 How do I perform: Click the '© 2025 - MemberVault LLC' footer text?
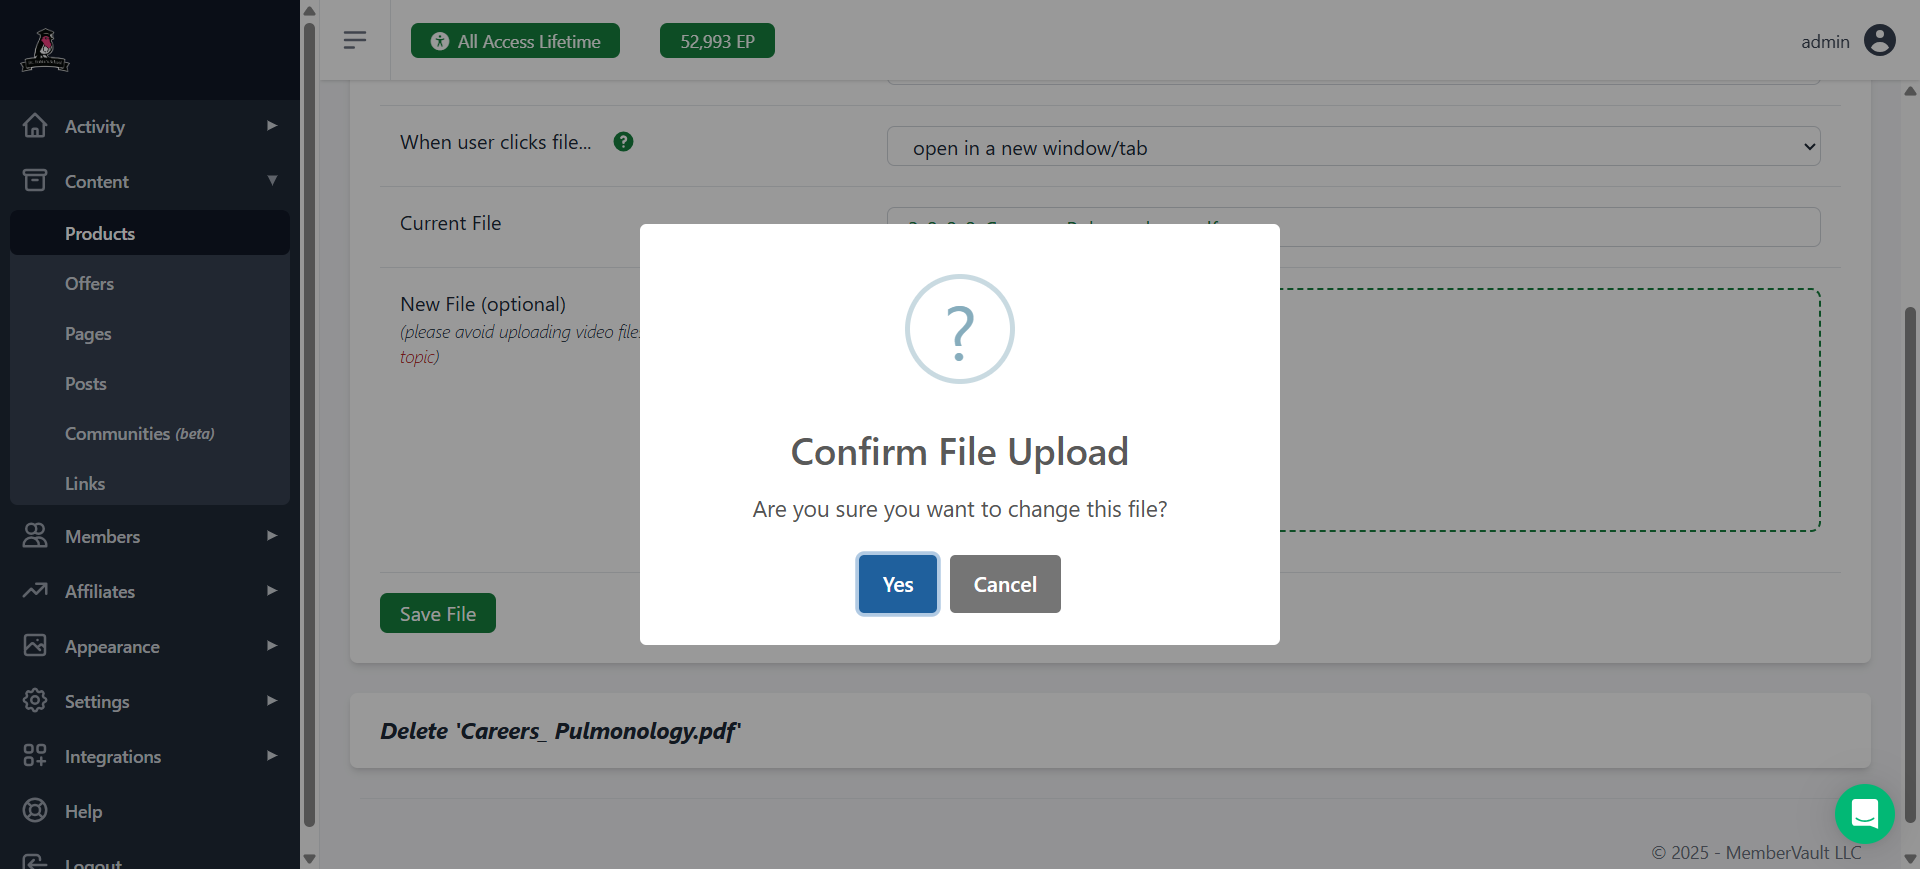click(1756, 852)
